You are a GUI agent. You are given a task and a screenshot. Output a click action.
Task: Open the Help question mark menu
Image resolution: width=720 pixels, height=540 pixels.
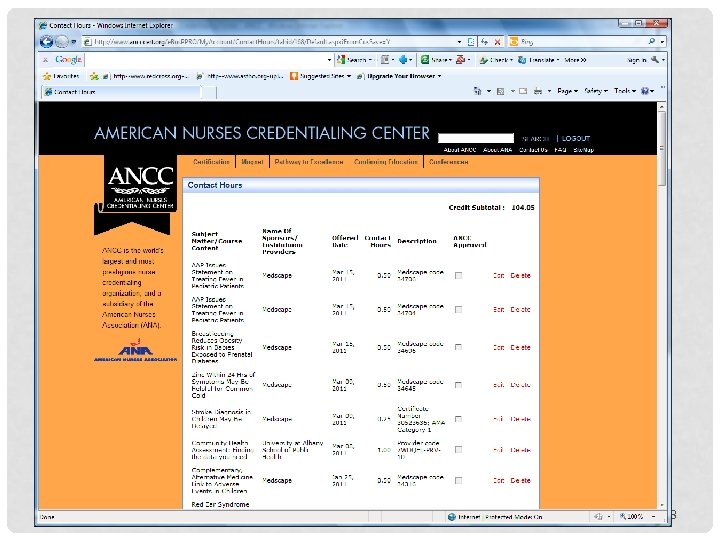coord(647,91)
